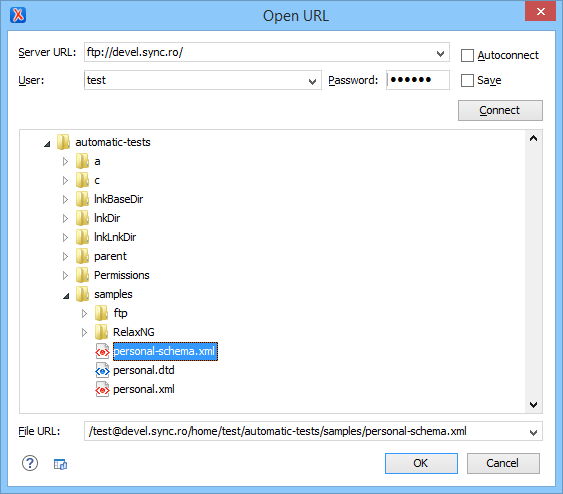Click the file browser icon next to help

(60, 464)
